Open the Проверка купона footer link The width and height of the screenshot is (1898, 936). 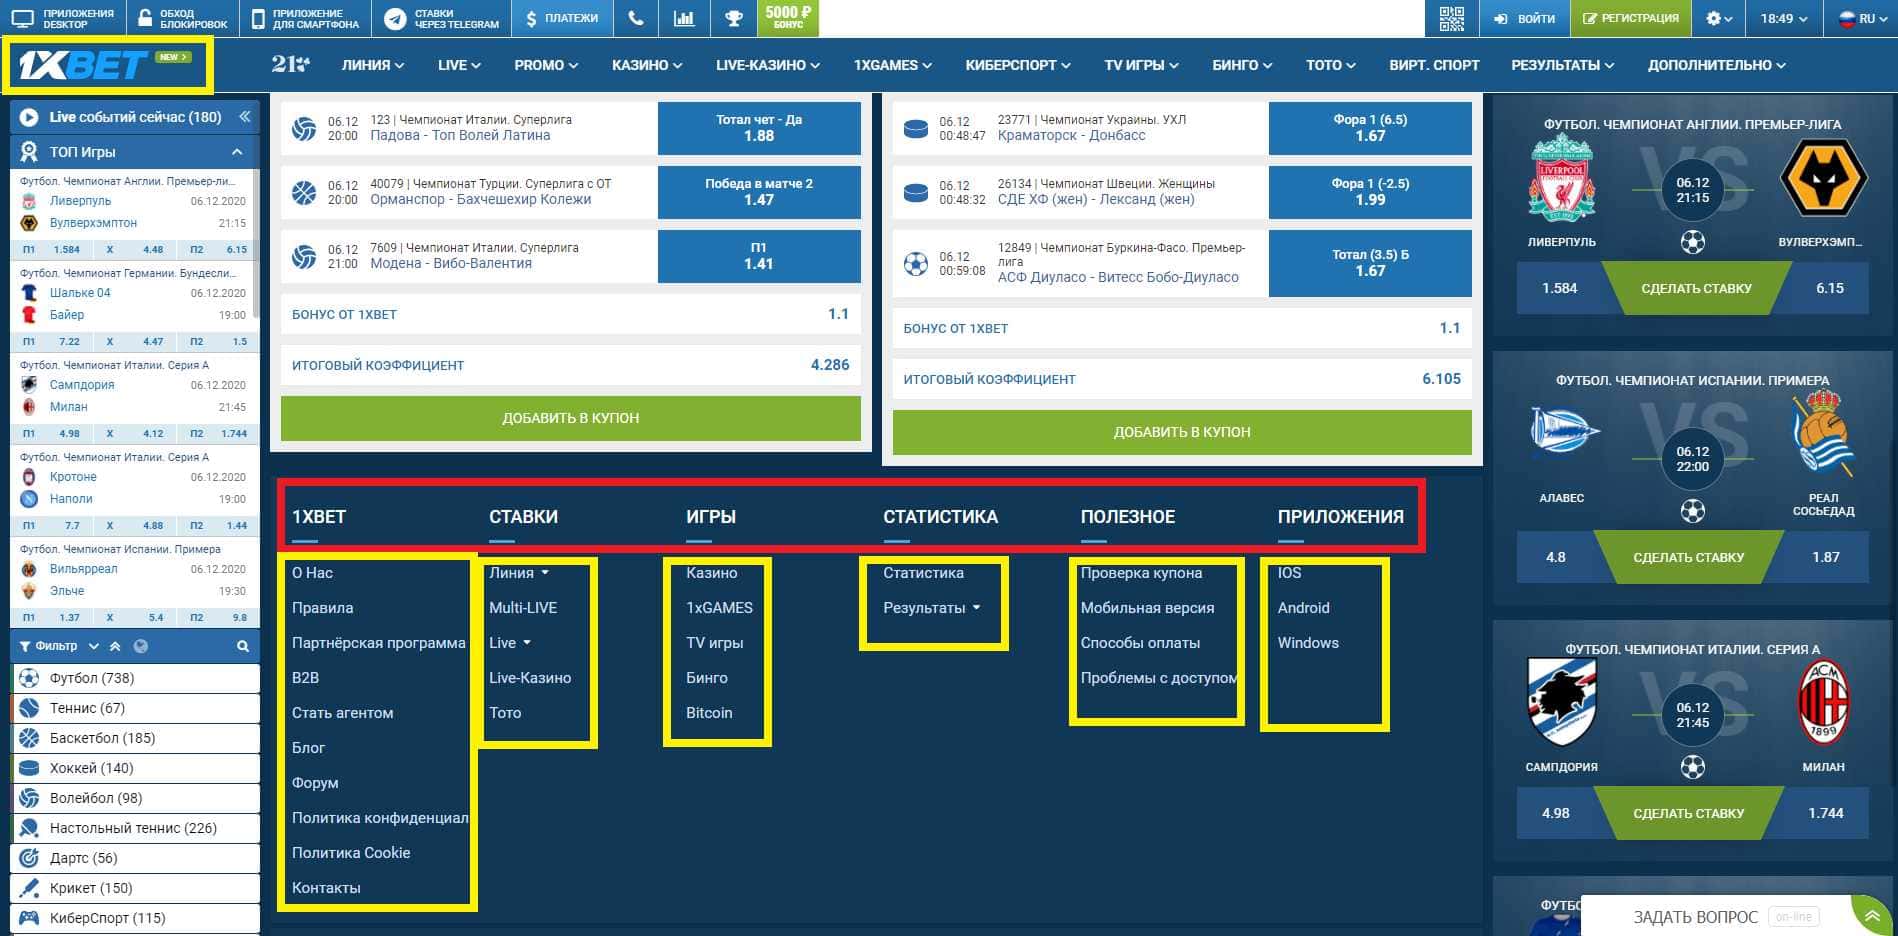1141,573
